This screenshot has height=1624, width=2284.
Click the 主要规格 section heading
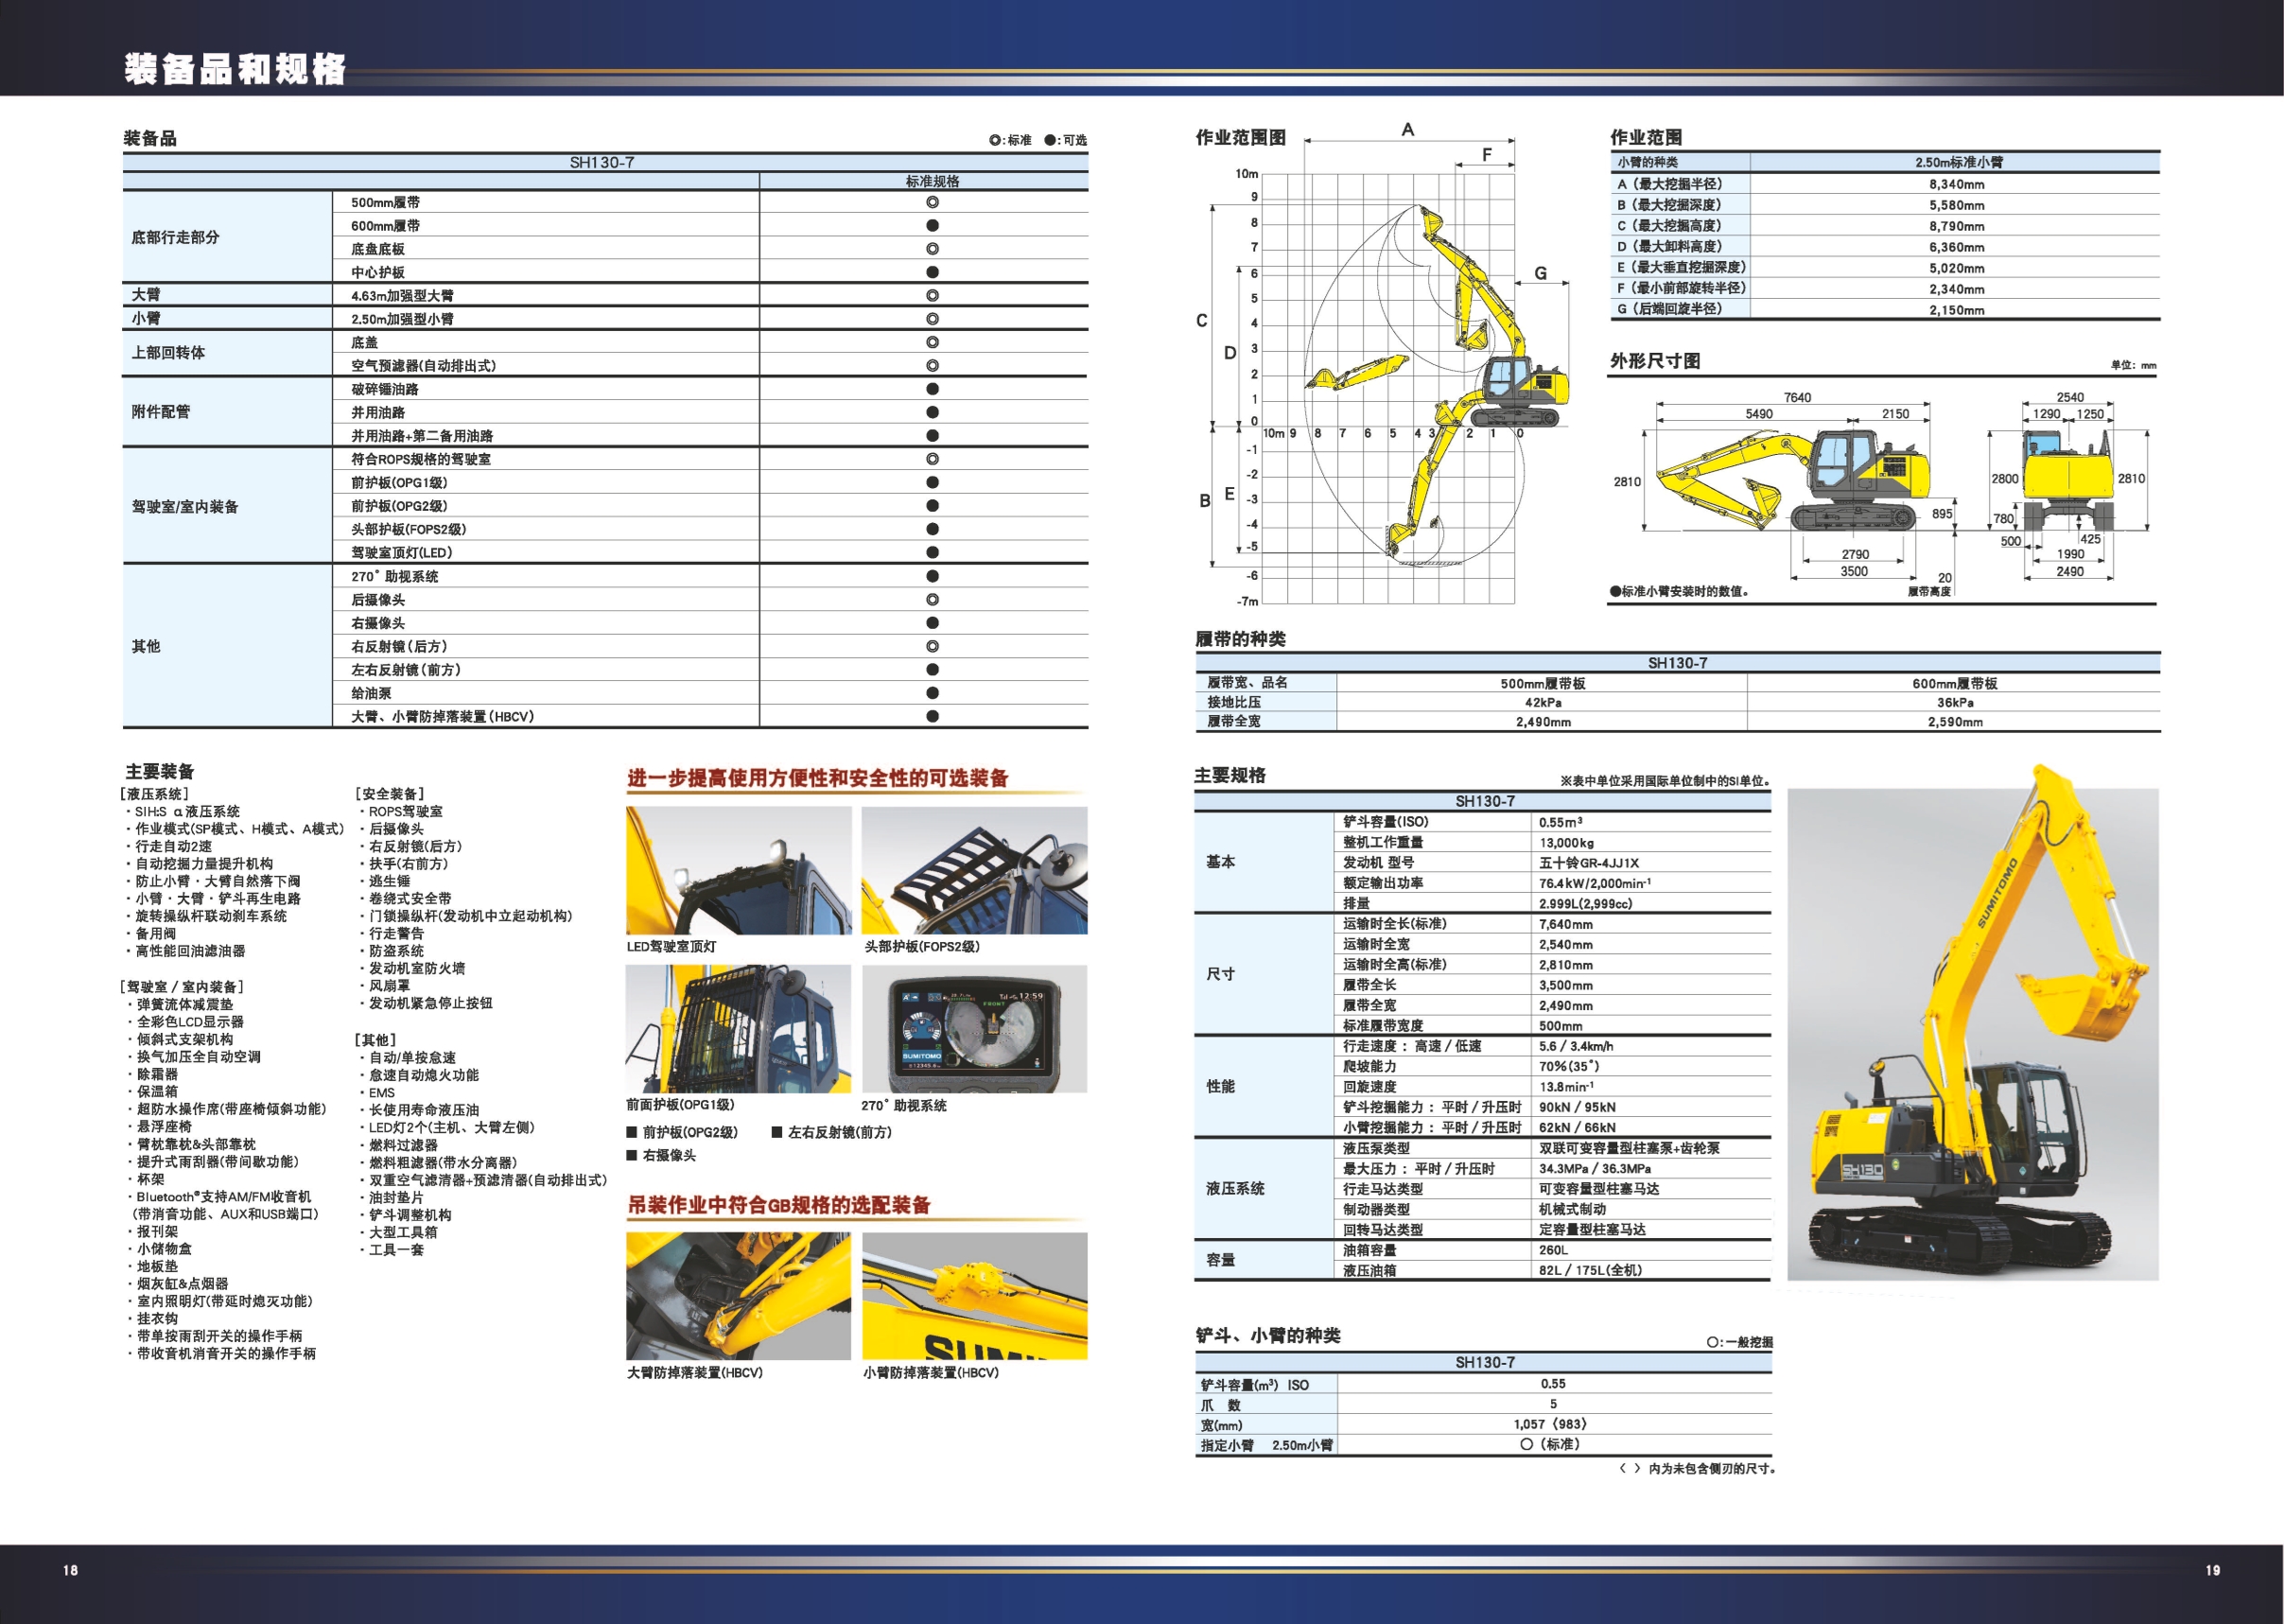tap(1230, 775)
